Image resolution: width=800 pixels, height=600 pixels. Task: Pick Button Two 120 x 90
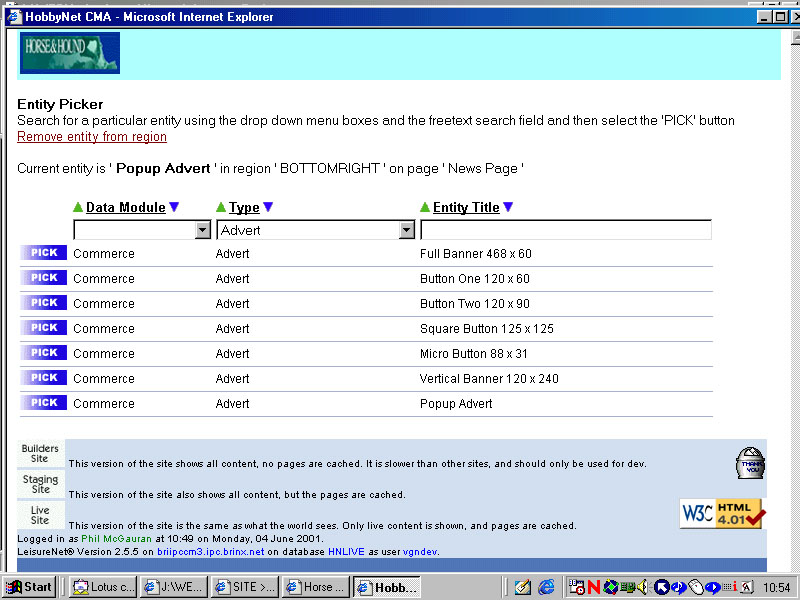[x=43, y=303]
